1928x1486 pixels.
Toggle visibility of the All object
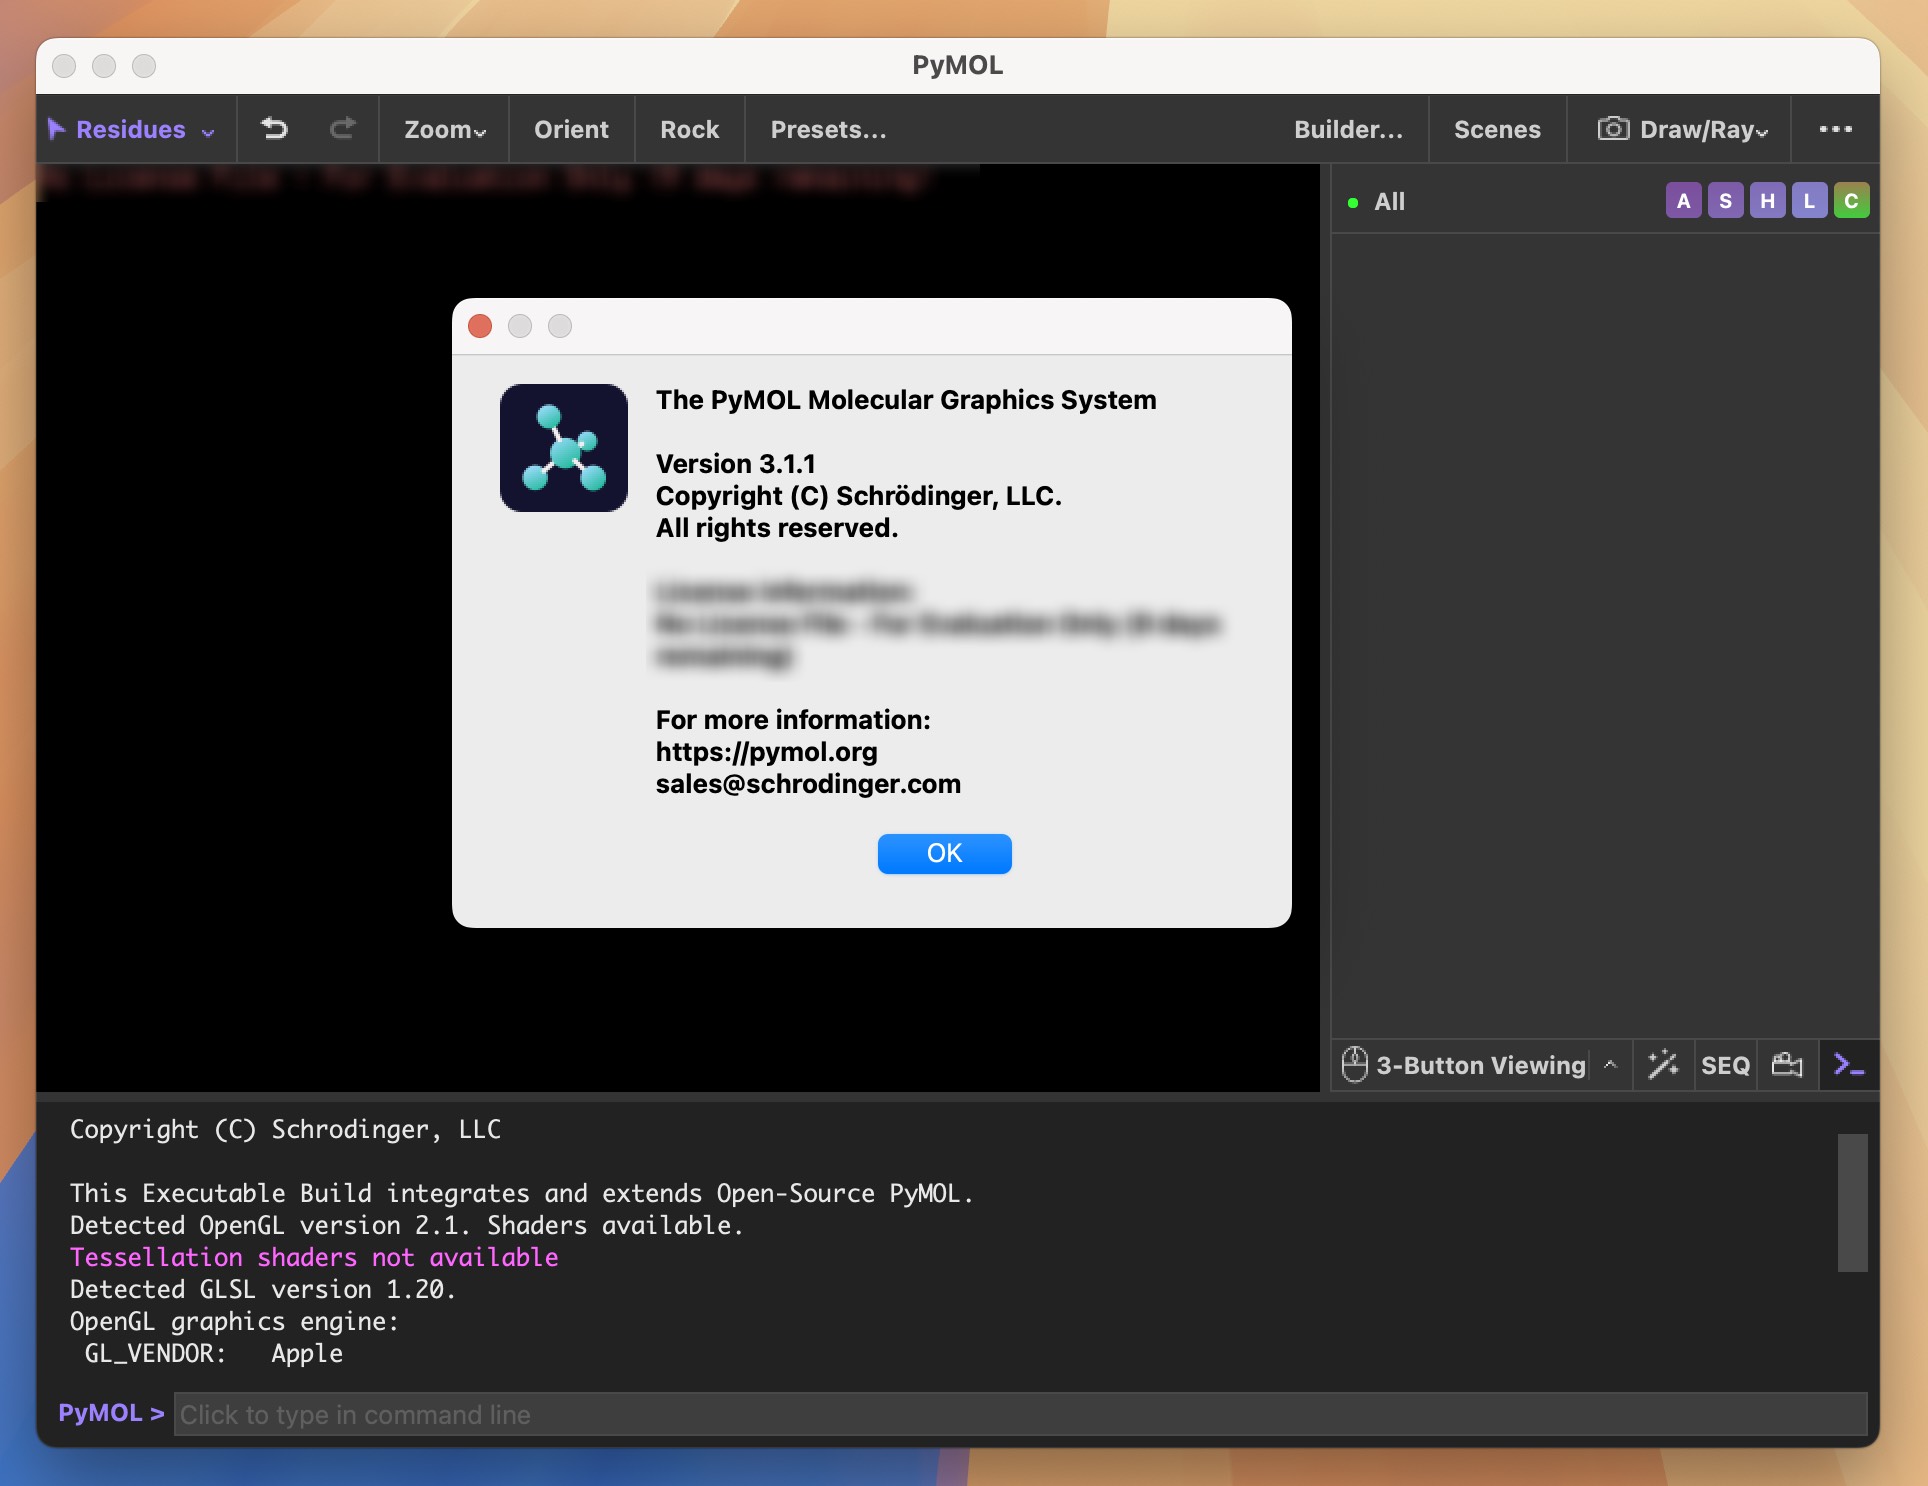pos(1353,203)
